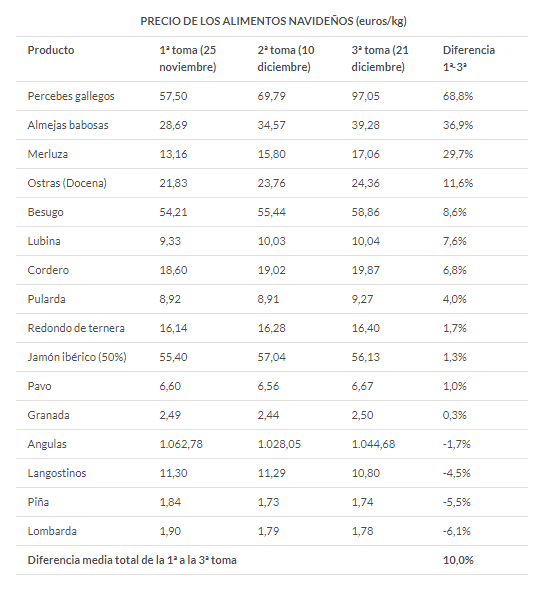542x589 pixels.
Task: Select the Ostras (Docena) row label
Action: click(67, 183)
